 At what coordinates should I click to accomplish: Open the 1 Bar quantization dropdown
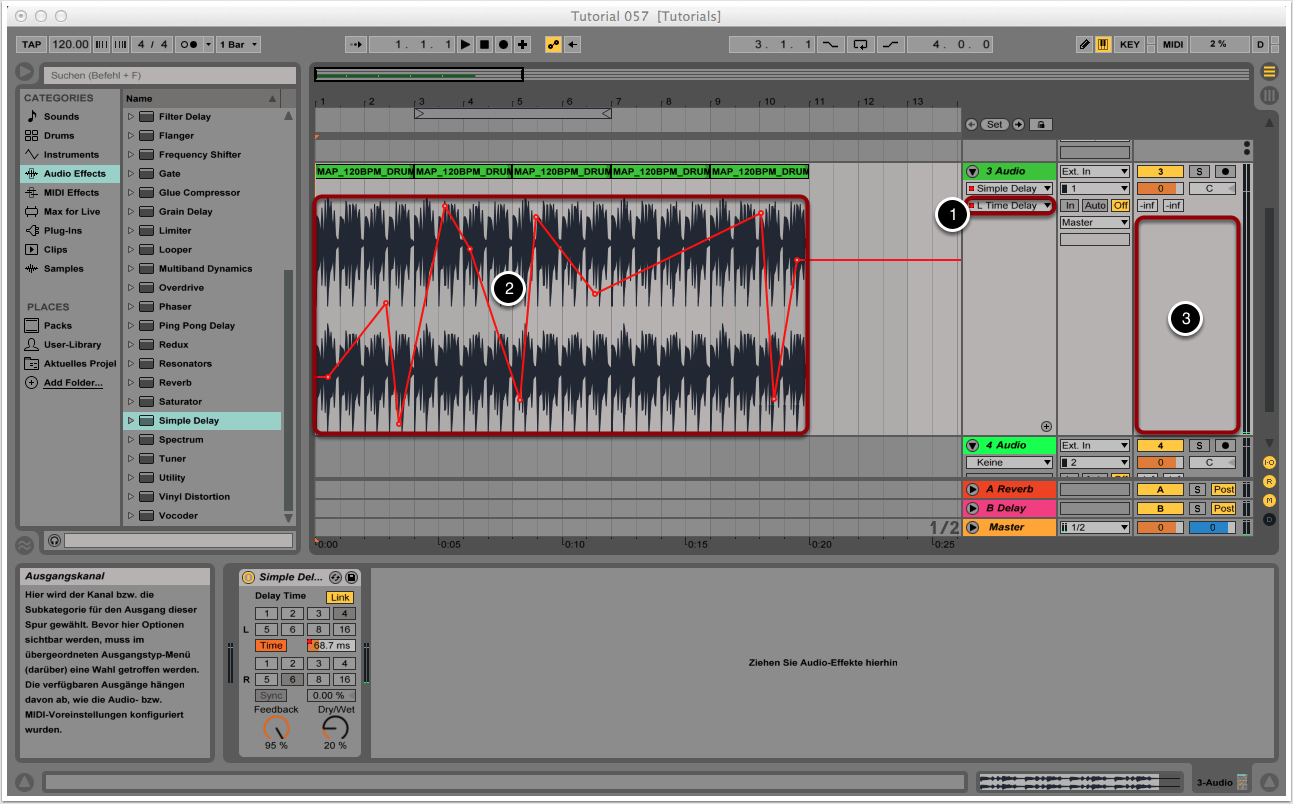[x=240, y=45]
